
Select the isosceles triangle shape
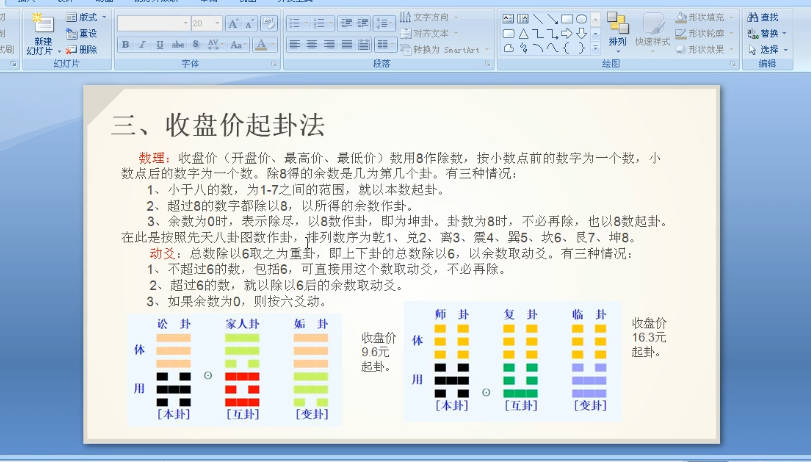[x=522, y=32]
